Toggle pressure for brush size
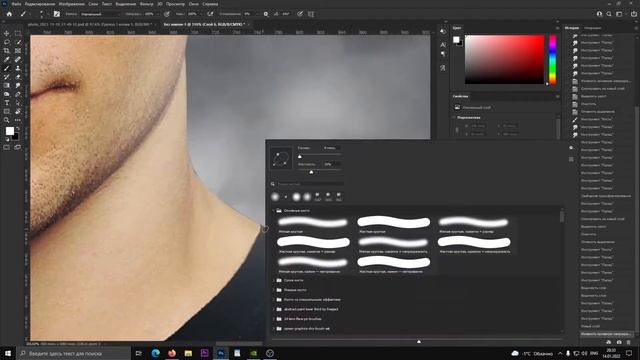Screen dimensions: 640x360 click(300, 14)
